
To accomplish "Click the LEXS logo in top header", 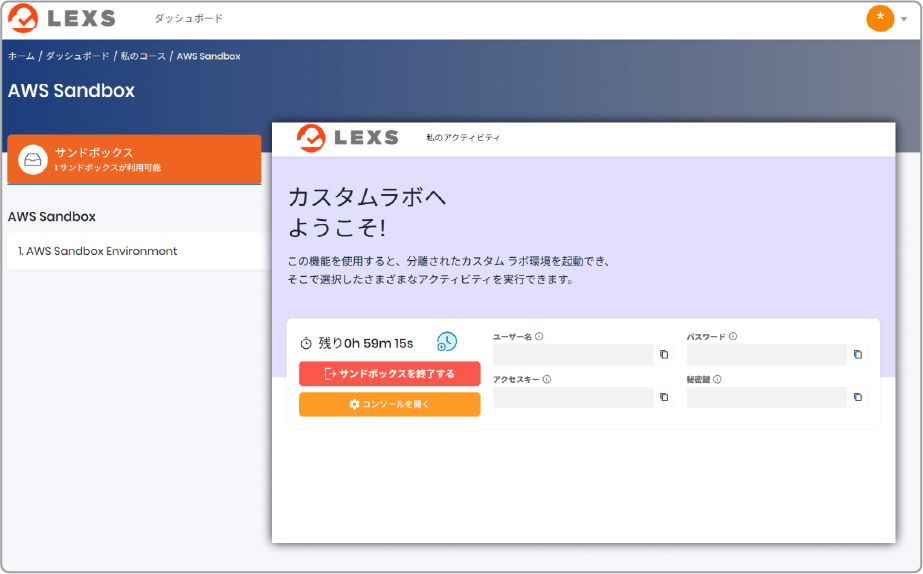I will click(x=62, y=18).
